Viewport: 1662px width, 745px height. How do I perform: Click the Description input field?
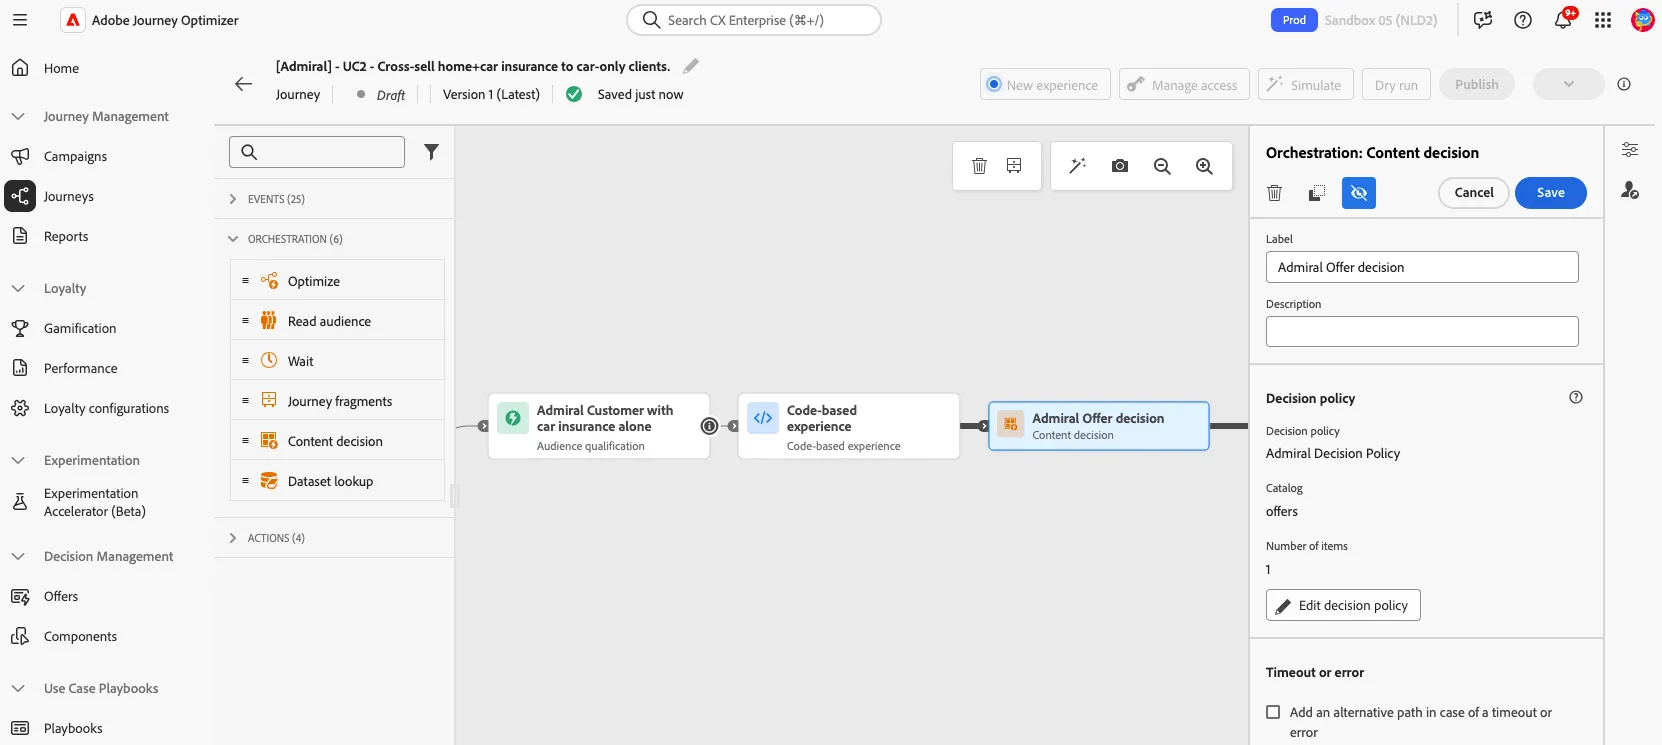[x=1422, y=331]
